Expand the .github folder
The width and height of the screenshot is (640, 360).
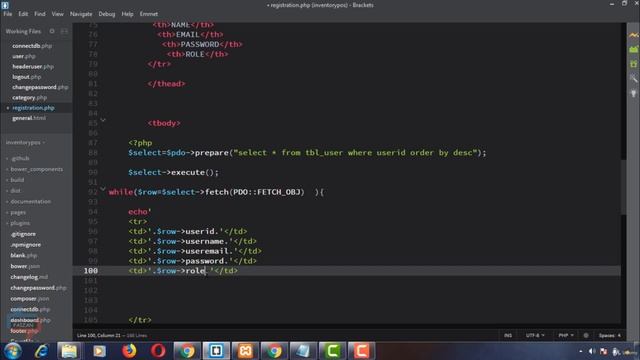click(19, 158)
